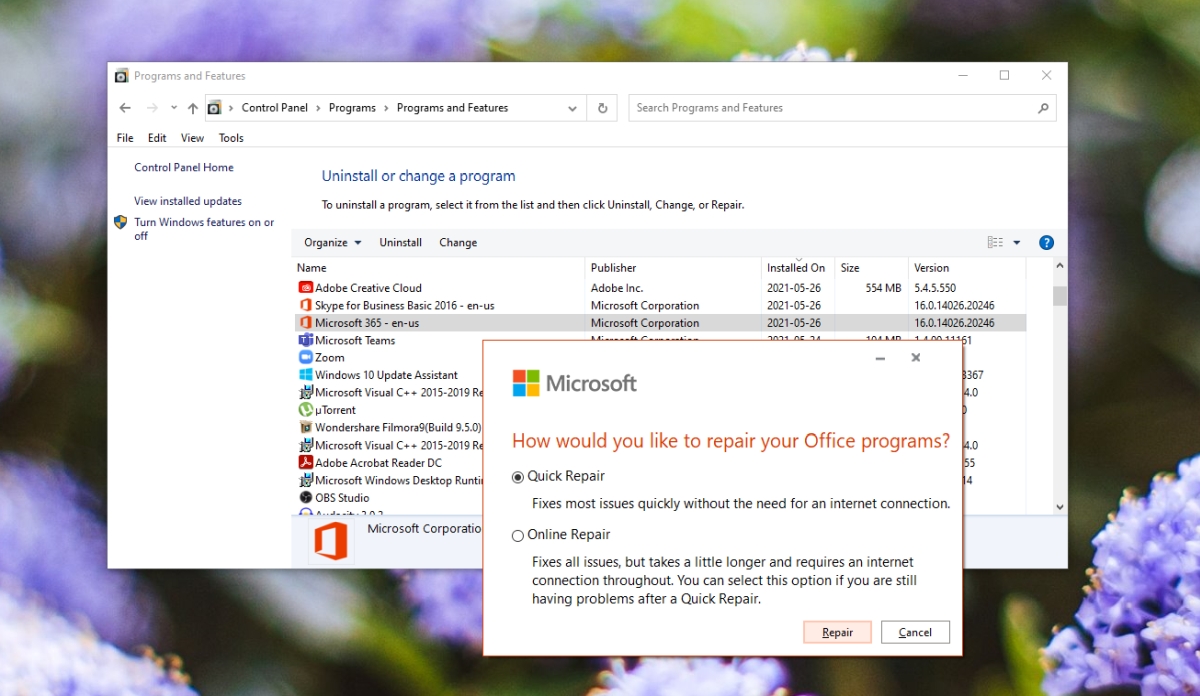Select the Online Repair radio option
The height and width of the screenshot is (696, 1200).
(518, 535)
